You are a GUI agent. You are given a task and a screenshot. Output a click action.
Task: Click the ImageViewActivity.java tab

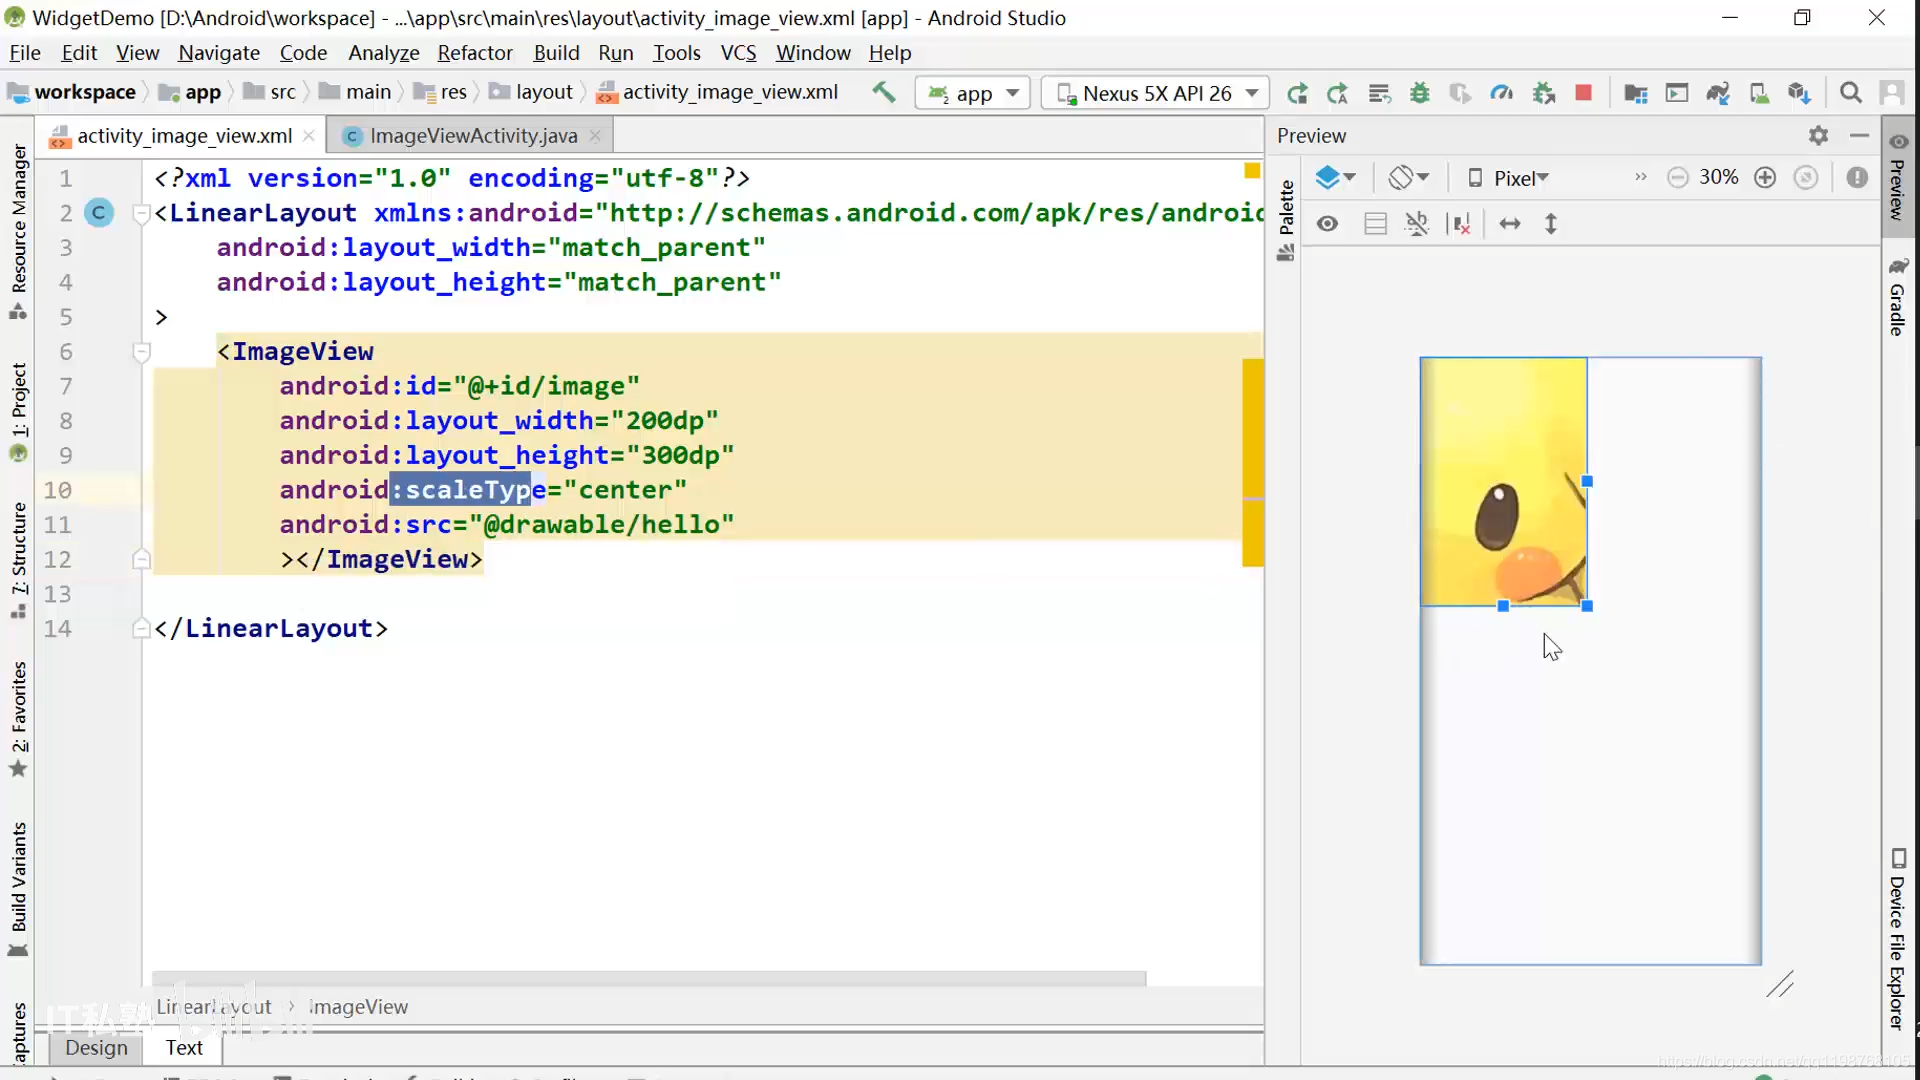473,136
